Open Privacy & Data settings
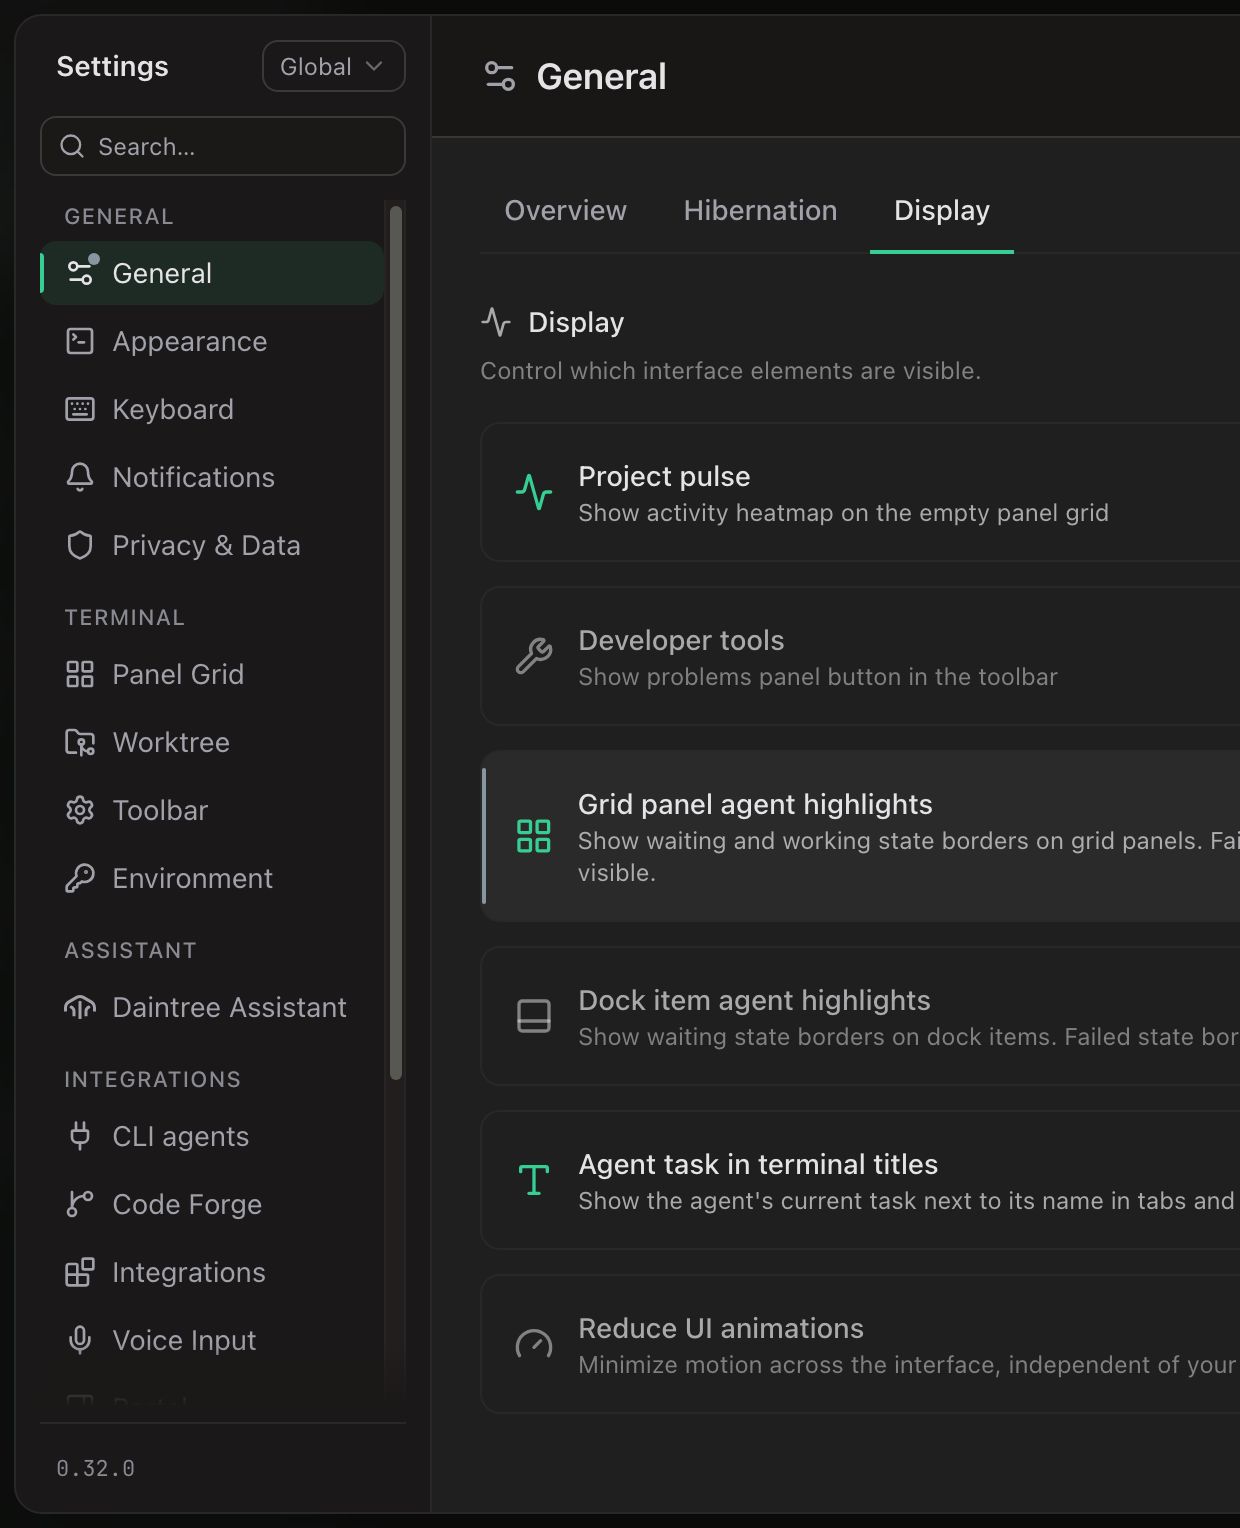 212,545
